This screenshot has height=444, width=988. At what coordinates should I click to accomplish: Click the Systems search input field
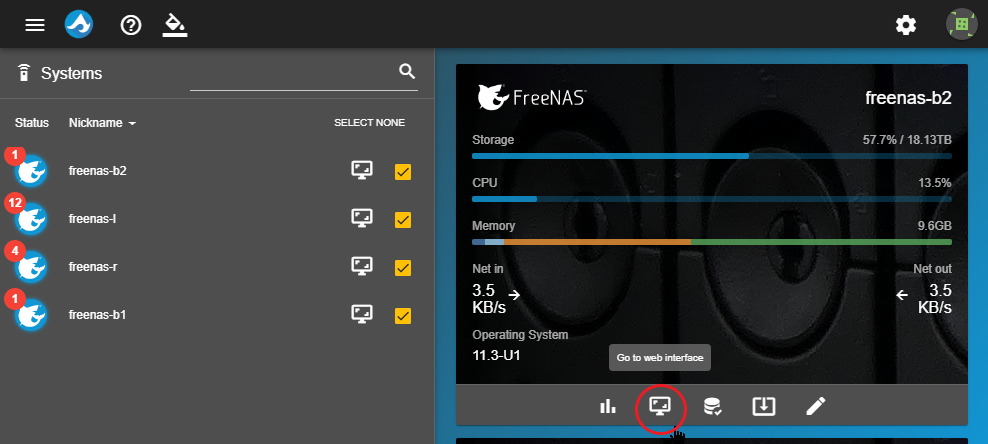pos(304,76)
